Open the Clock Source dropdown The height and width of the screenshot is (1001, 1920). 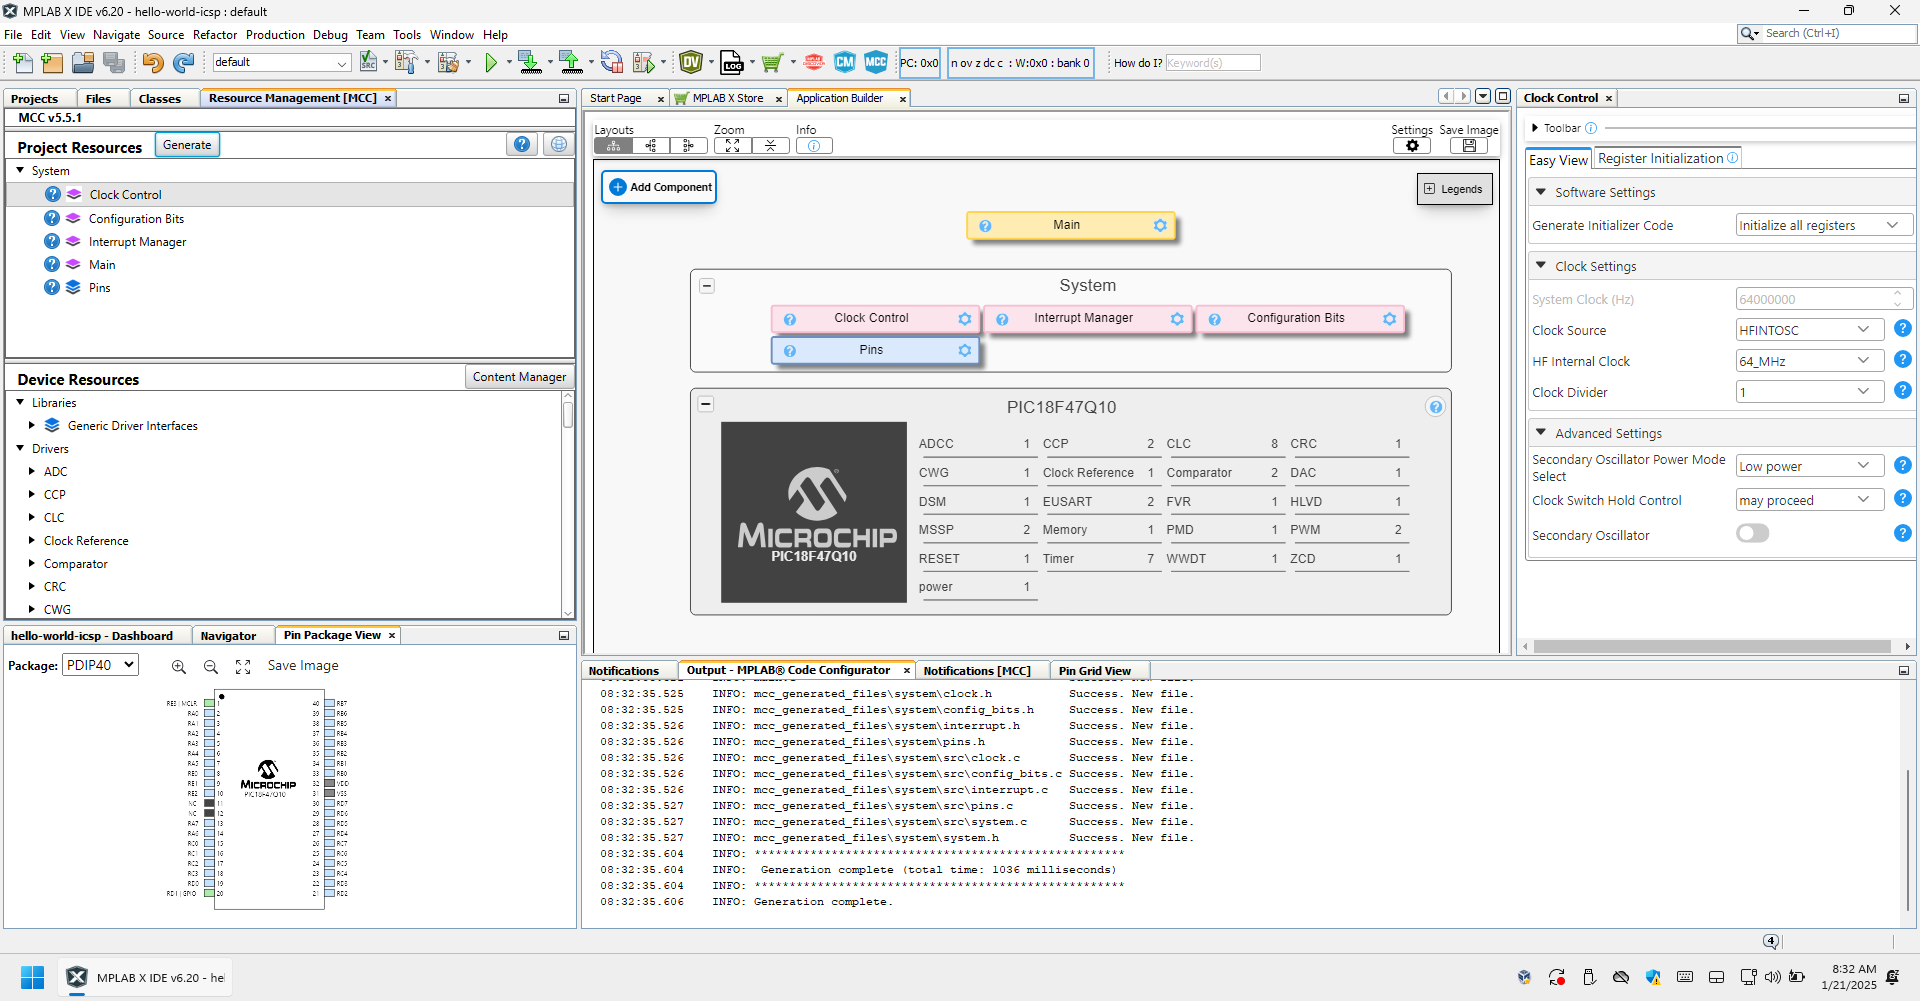pyautogui.click(x=1810, y=330)
